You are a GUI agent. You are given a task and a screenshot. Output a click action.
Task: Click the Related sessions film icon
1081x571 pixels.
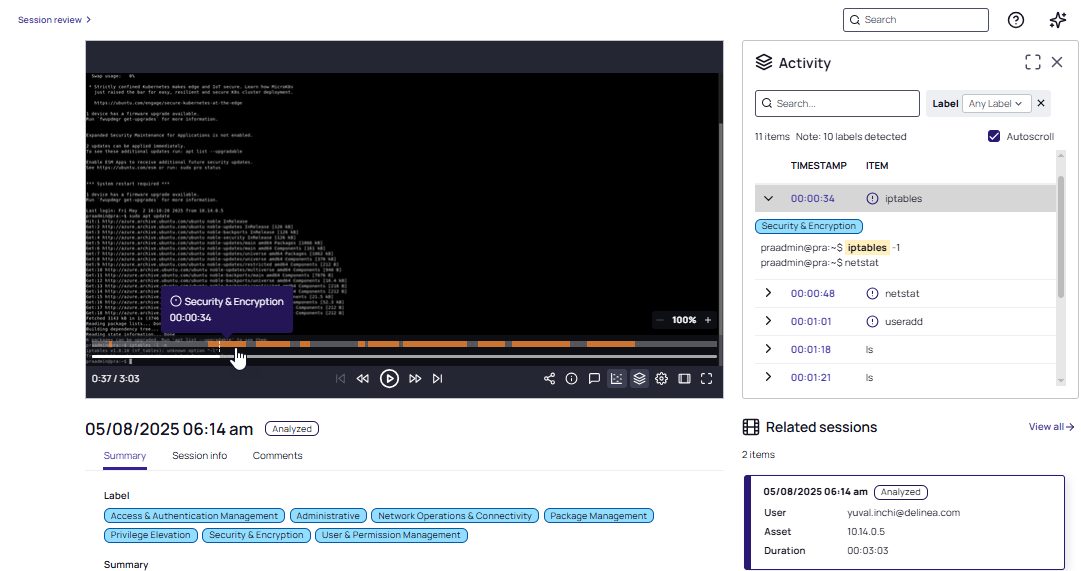point(751,427)
